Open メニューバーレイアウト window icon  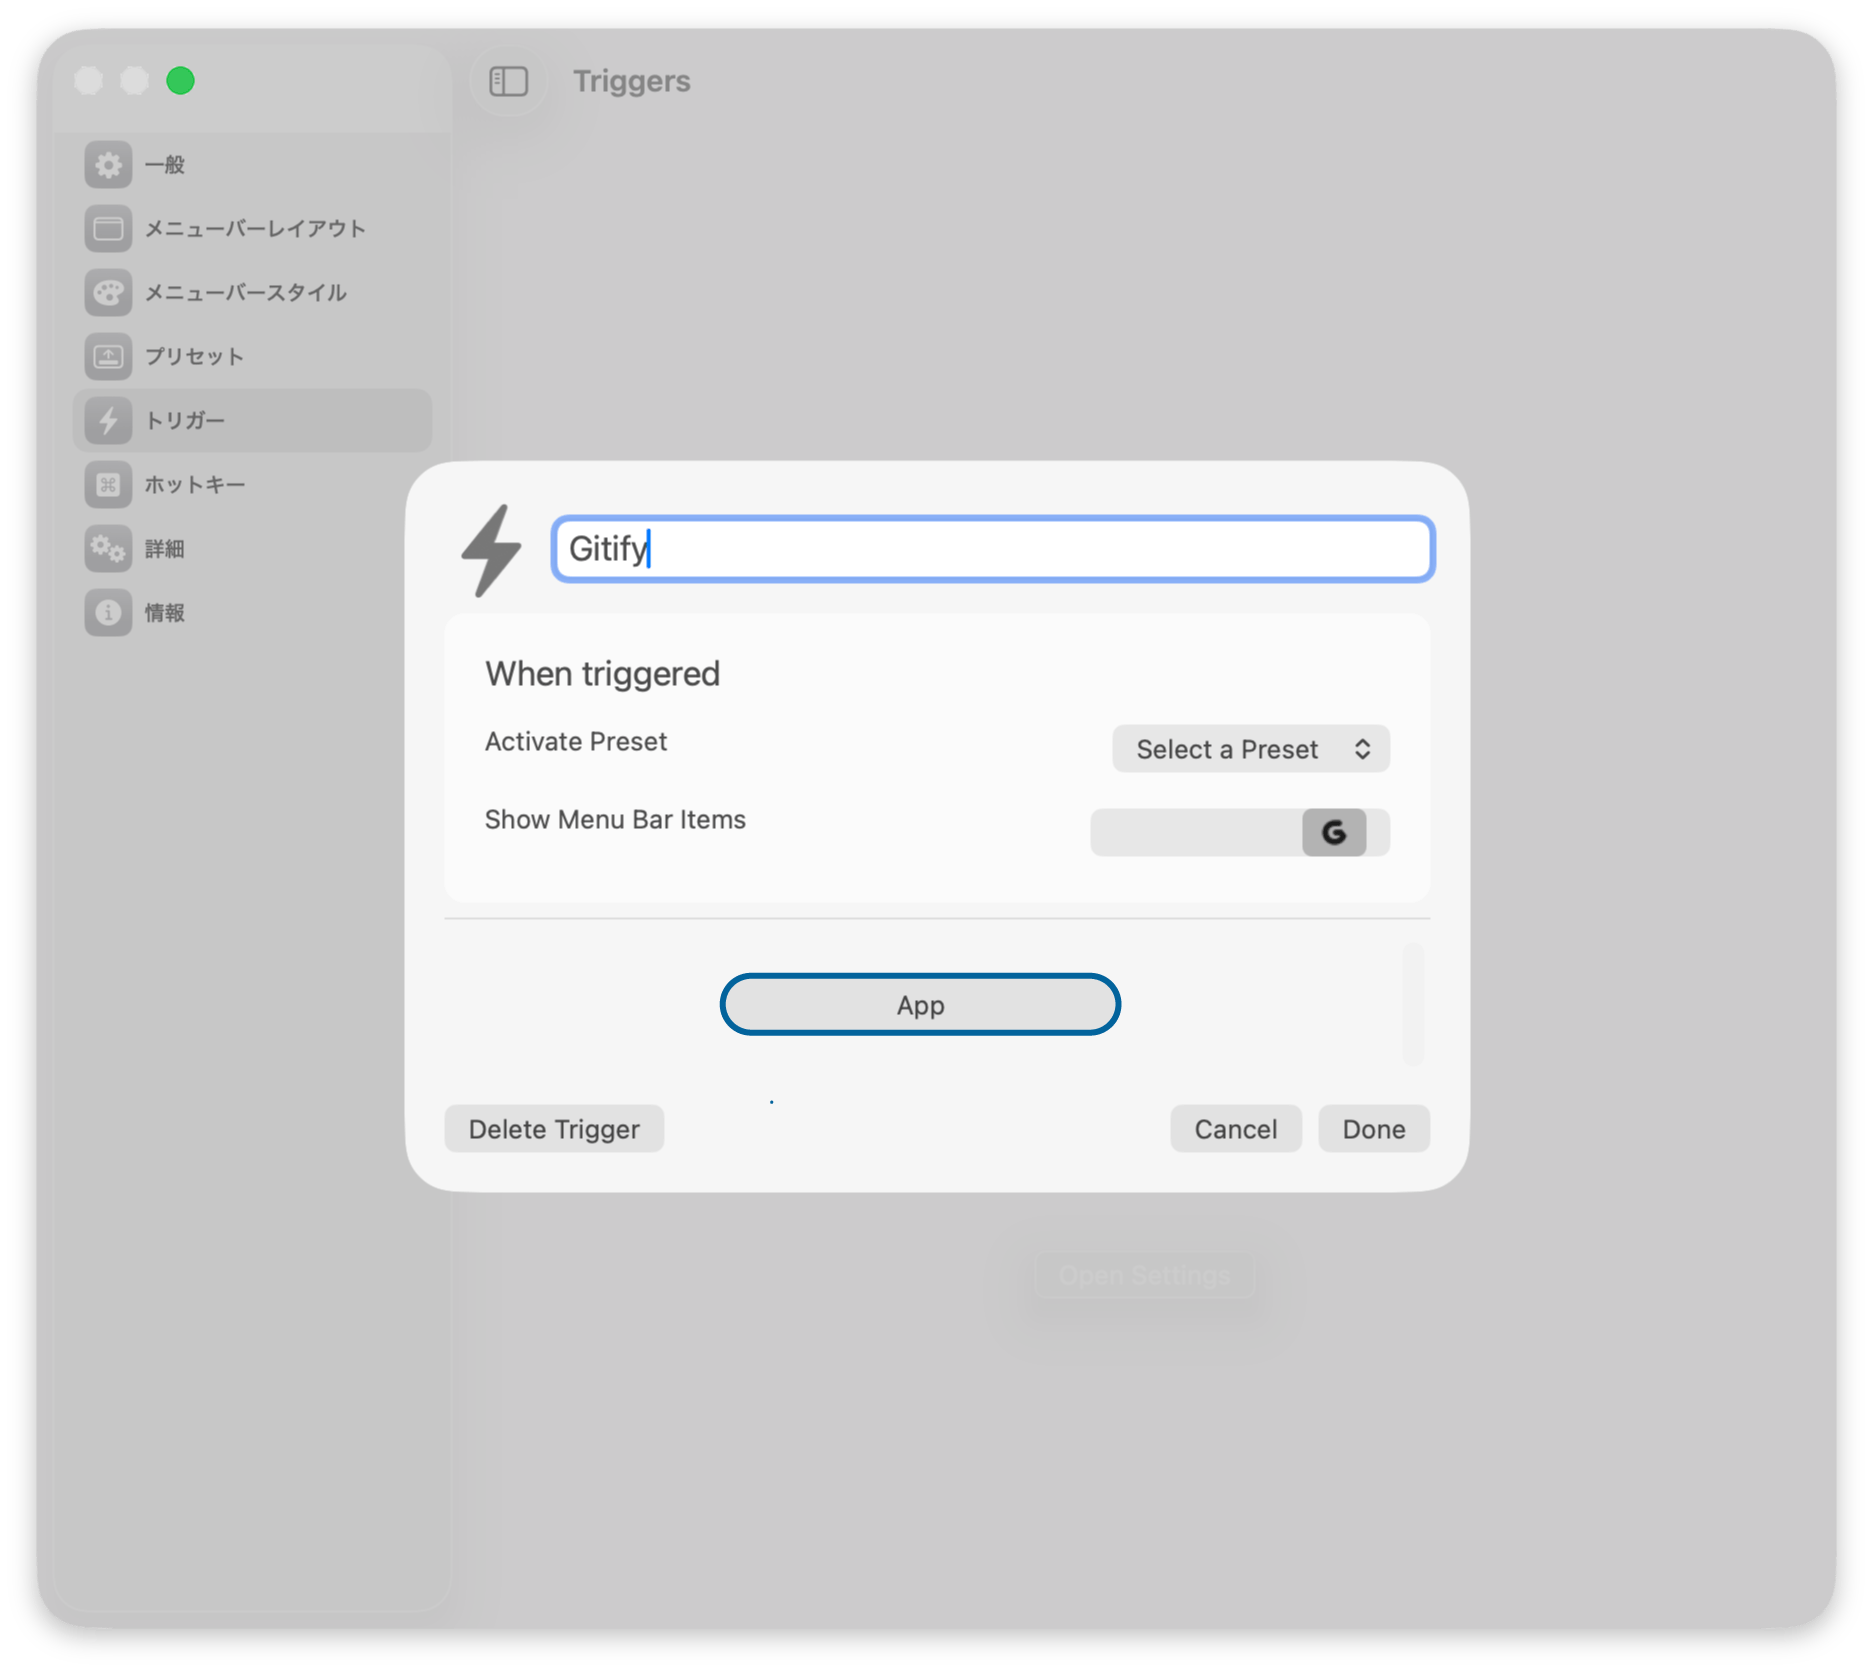(x=108, y=229)
